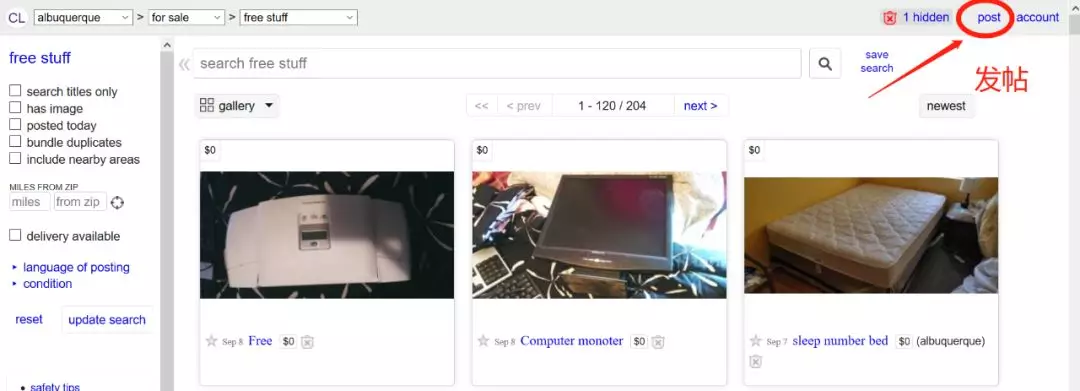Viewport: 1080px width, 391px height.
Task: Open the albuquerque location dropdown
Action: point(83,17)
